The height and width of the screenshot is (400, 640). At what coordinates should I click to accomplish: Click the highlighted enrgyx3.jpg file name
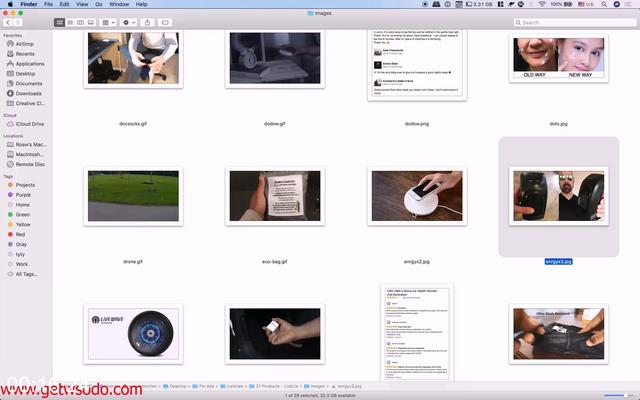click(x=558, y=262)
